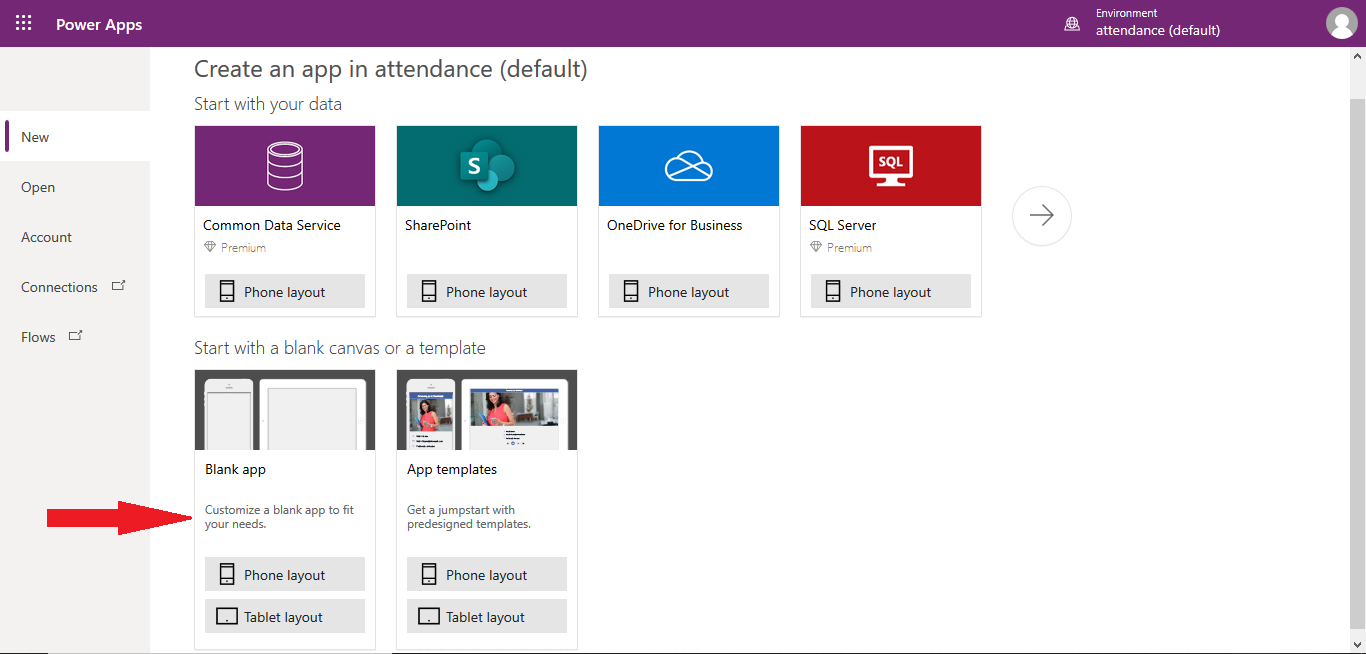This screenshot has width=1366, height=654.
Task: Choose the SQL Server data source icon
Action: [x=890, y=165]
